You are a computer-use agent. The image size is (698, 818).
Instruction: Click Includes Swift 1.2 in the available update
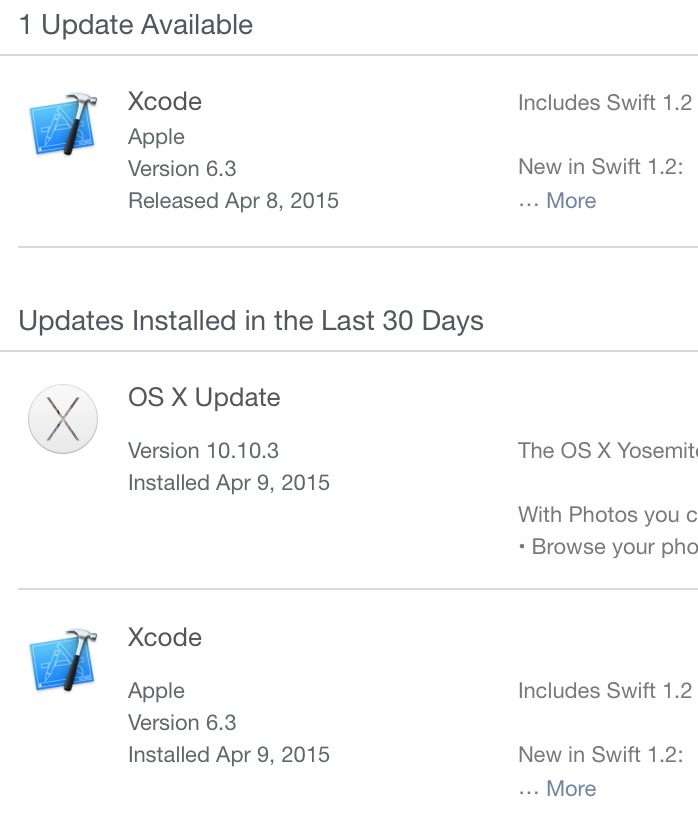click(x=604, y=103)
